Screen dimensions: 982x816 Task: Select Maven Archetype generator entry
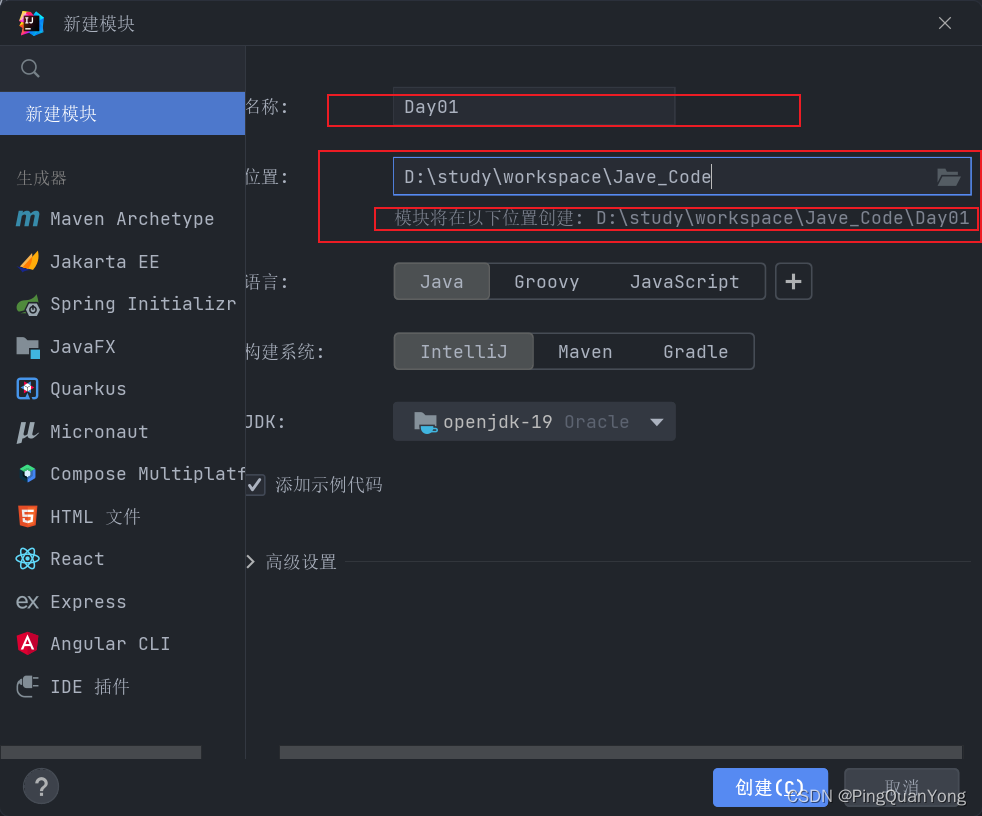(x=122, y=219)
